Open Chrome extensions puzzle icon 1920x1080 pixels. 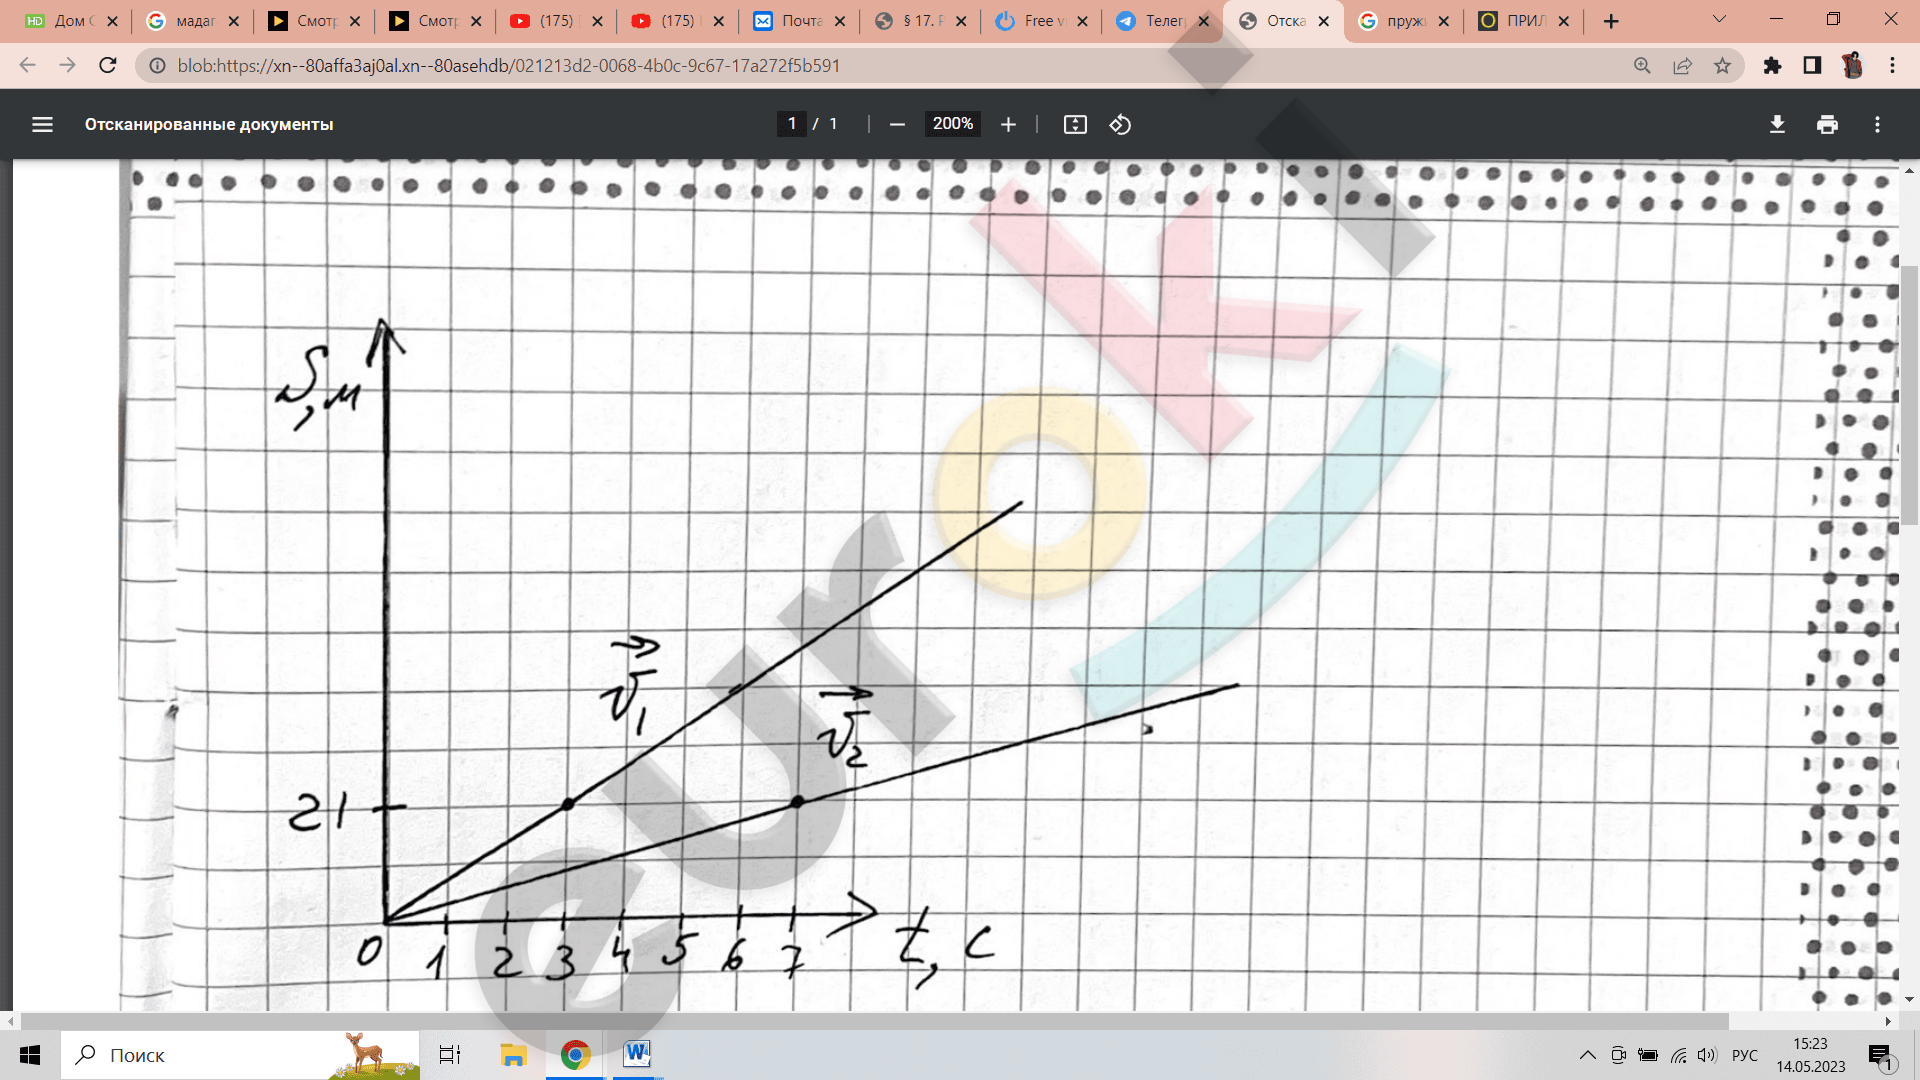tap(1772, 65)
